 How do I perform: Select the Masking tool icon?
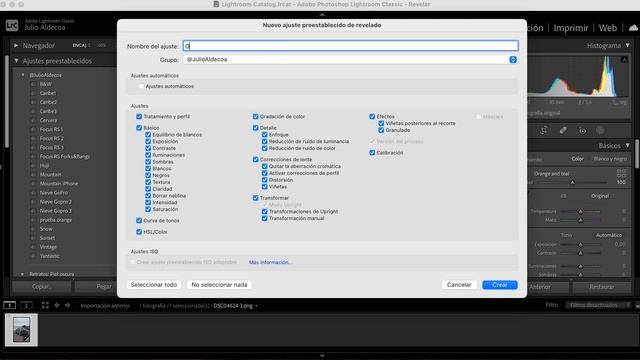(x=600, y=131)
